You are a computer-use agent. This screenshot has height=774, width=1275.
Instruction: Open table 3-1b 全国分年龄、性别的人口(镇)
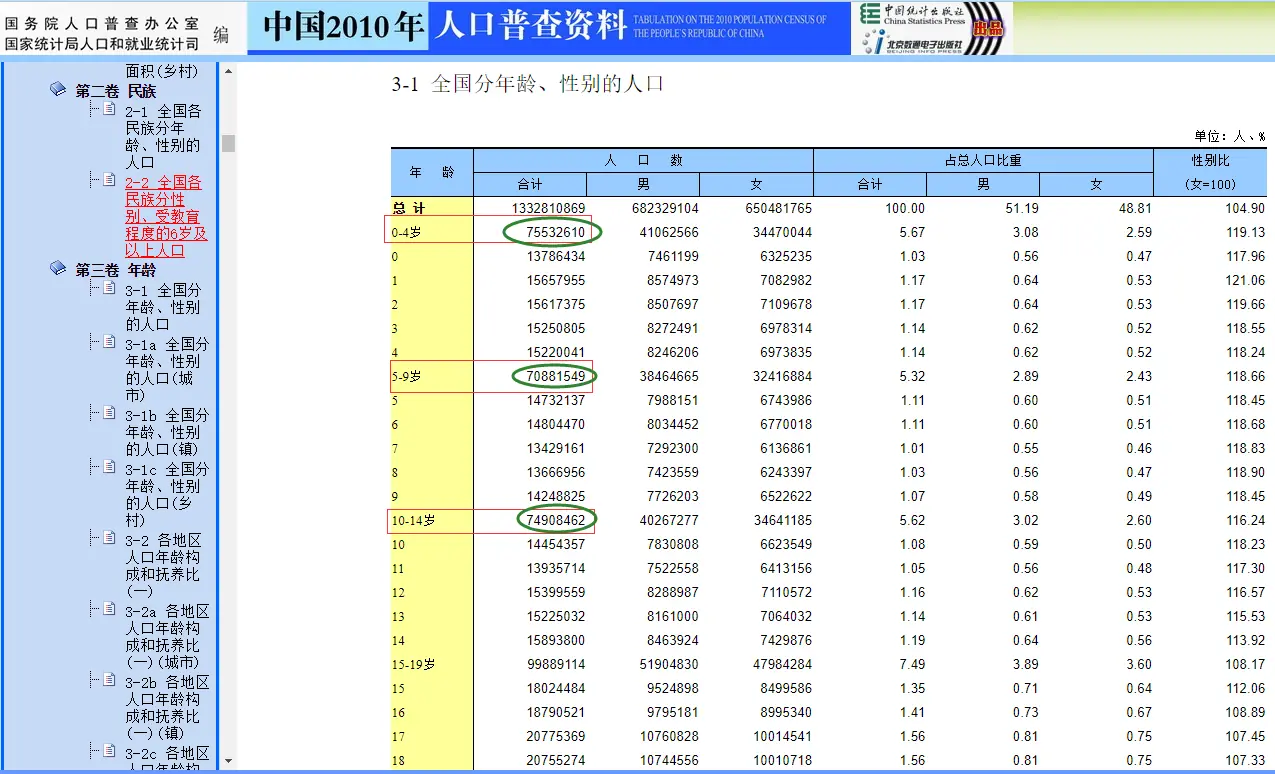(x=167, y=432)
